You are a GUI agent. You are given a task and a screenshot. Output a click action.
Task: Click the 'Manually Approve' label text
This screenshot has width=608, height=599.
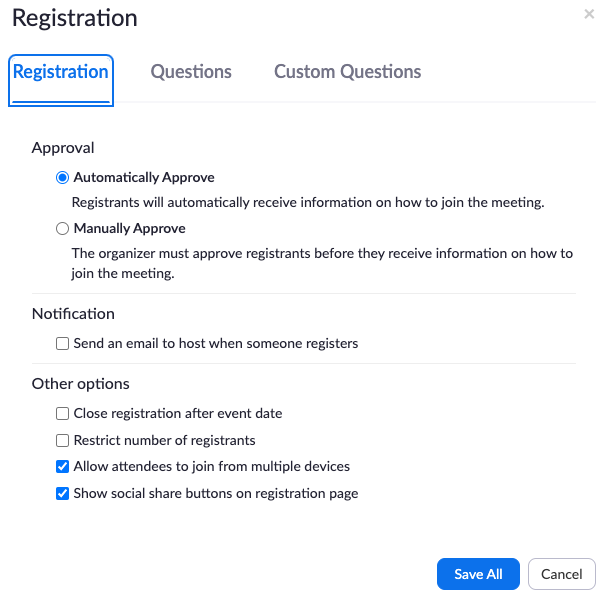(130, 228)
